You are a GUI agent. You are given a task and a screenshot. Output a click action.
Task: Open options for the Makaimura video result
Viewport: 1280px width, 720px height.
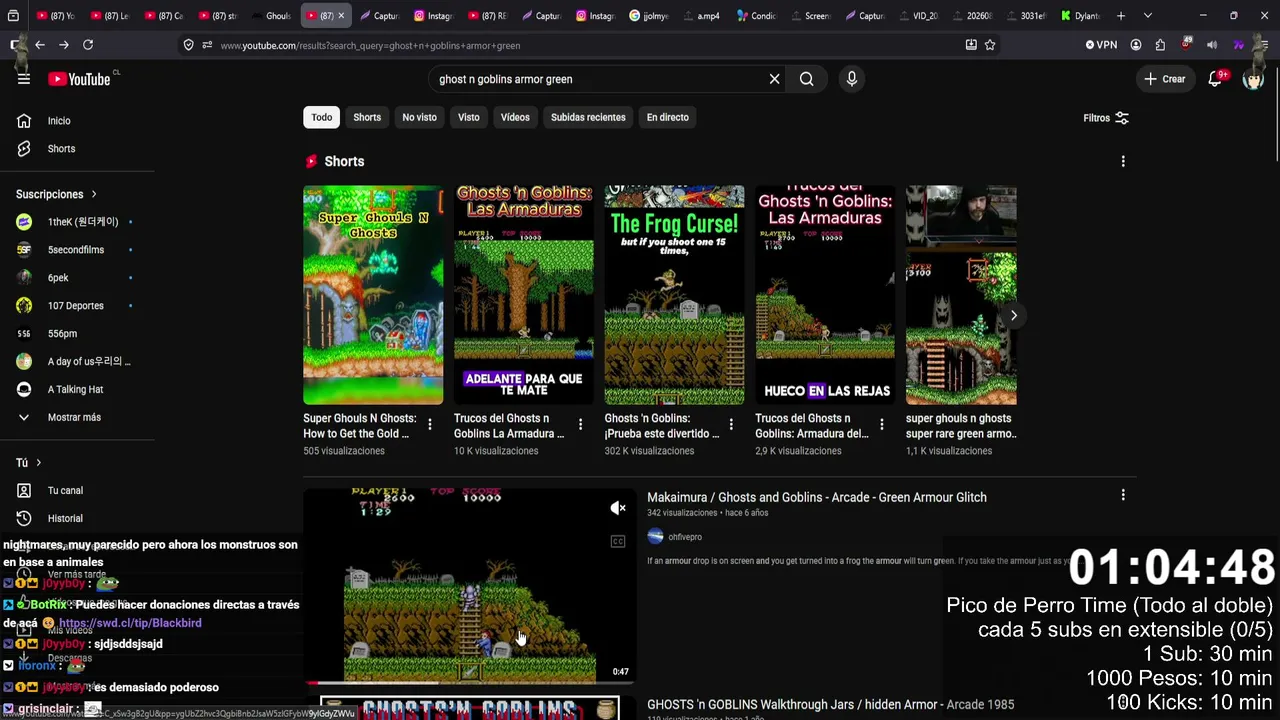(1123, 495)
